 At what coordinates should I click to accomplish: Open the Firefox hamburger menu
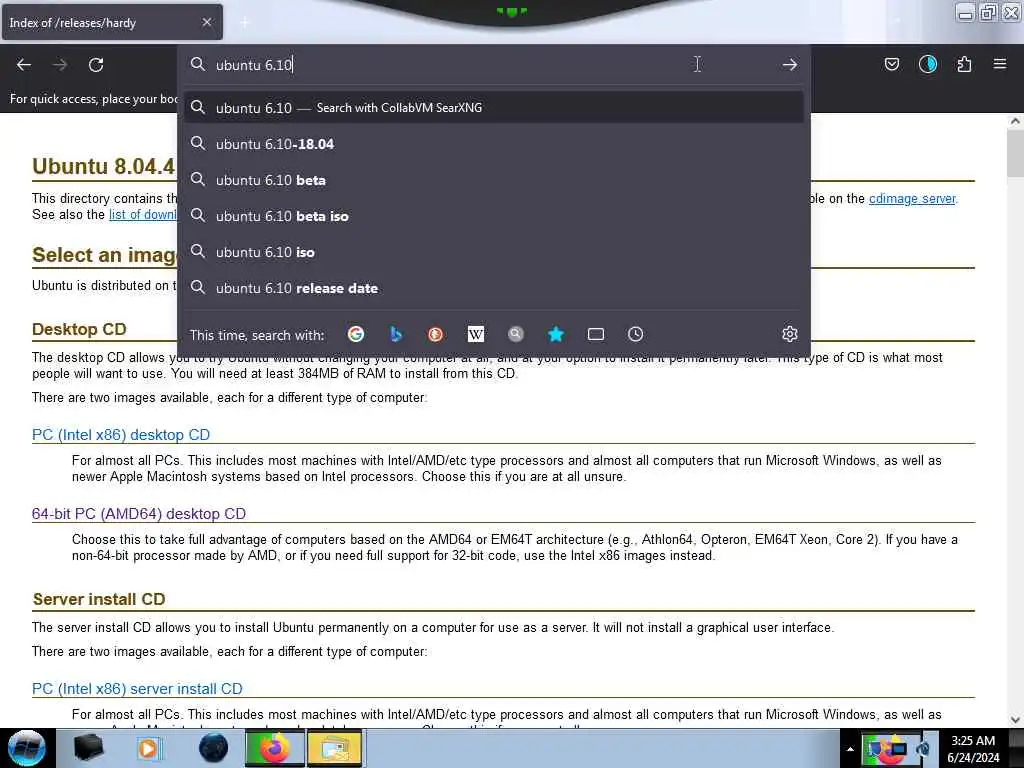[x=1000, y=64]
